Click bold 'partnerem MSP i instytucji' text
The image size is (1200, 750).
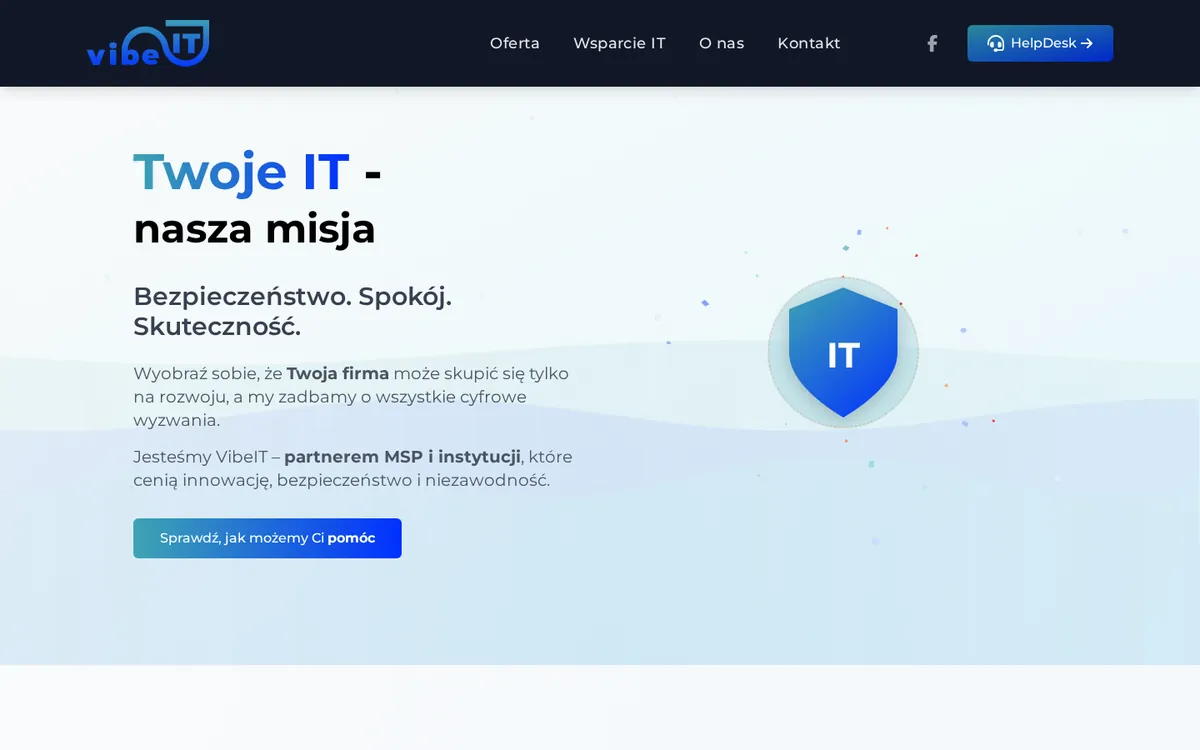(402, 457)
